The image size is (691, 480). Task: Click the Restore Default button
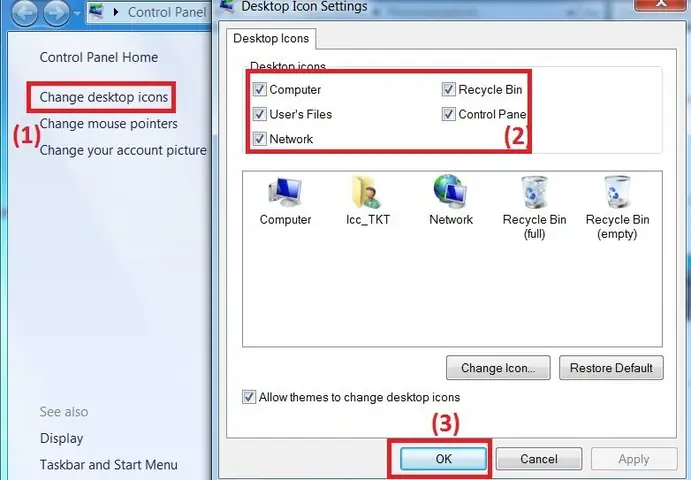[611, 368]
